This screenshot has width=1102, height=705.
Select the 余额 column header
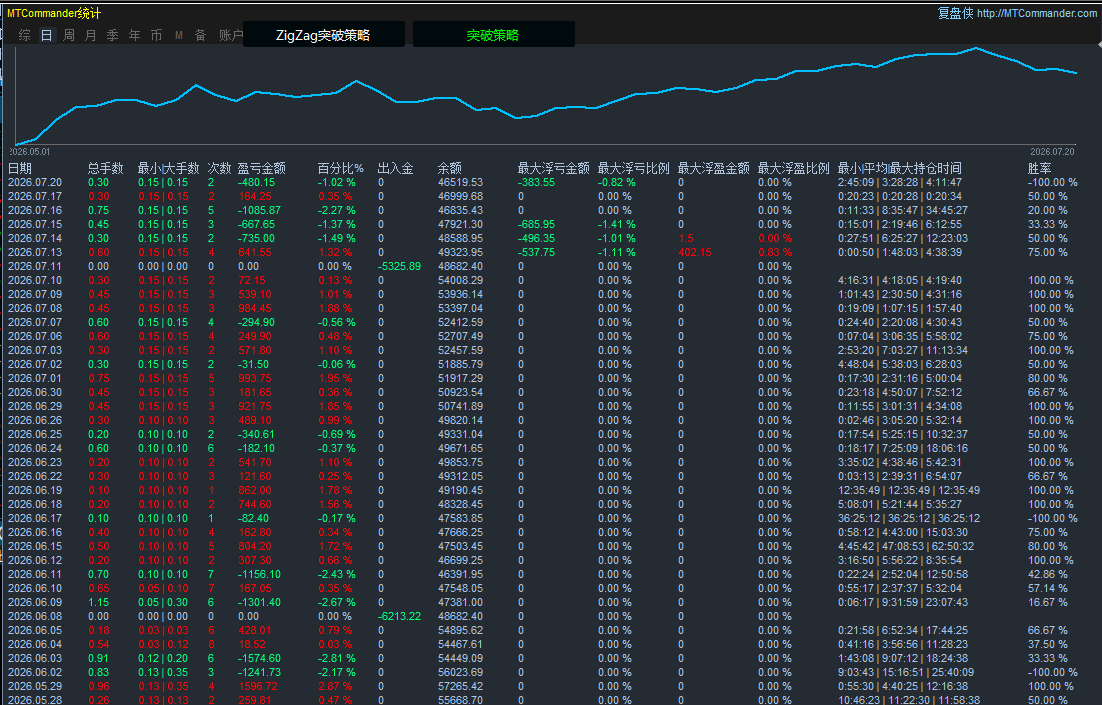[x=450, y=168]
